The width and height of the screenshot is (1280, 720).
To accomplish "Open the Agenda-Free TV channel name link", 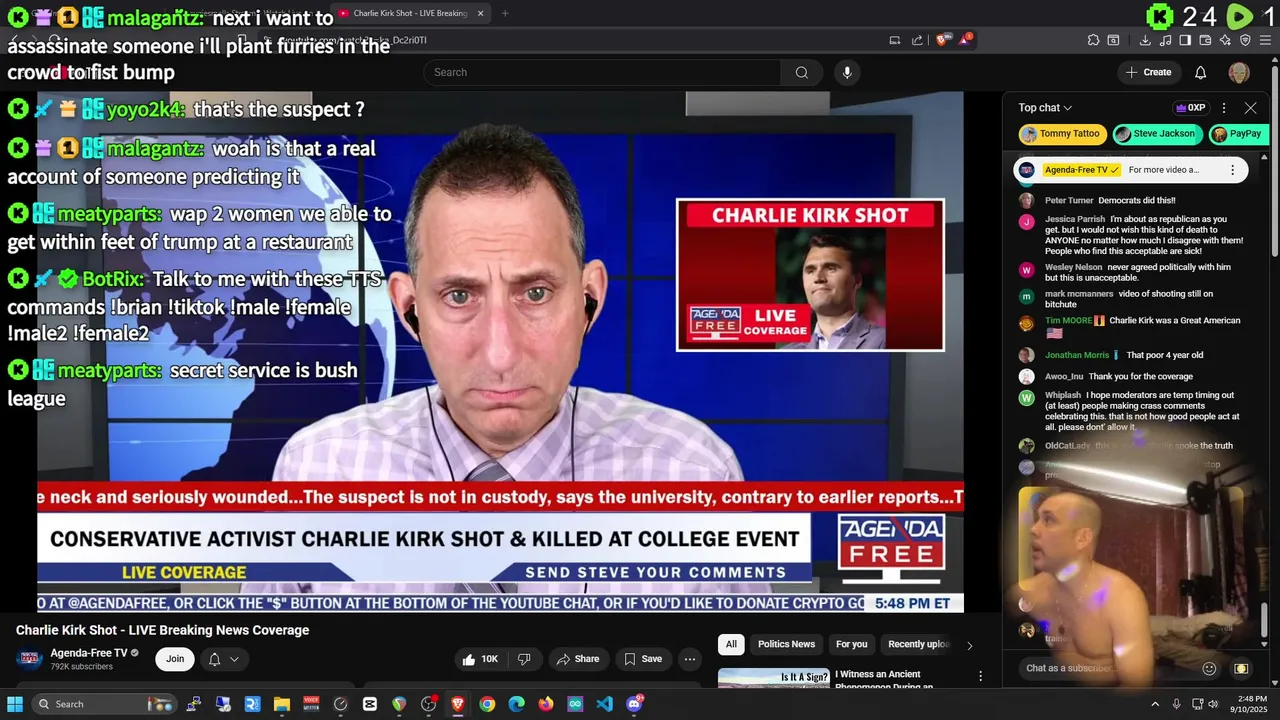I will pyautogui.click(x=89, y=653).
